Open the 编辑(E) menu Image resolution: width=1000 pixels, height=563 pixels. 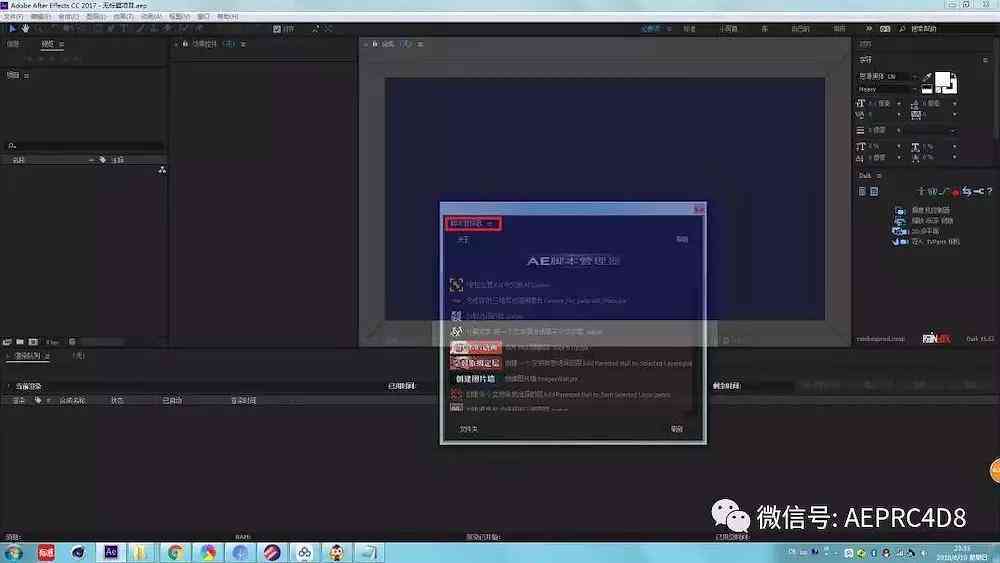coord(41,17)
